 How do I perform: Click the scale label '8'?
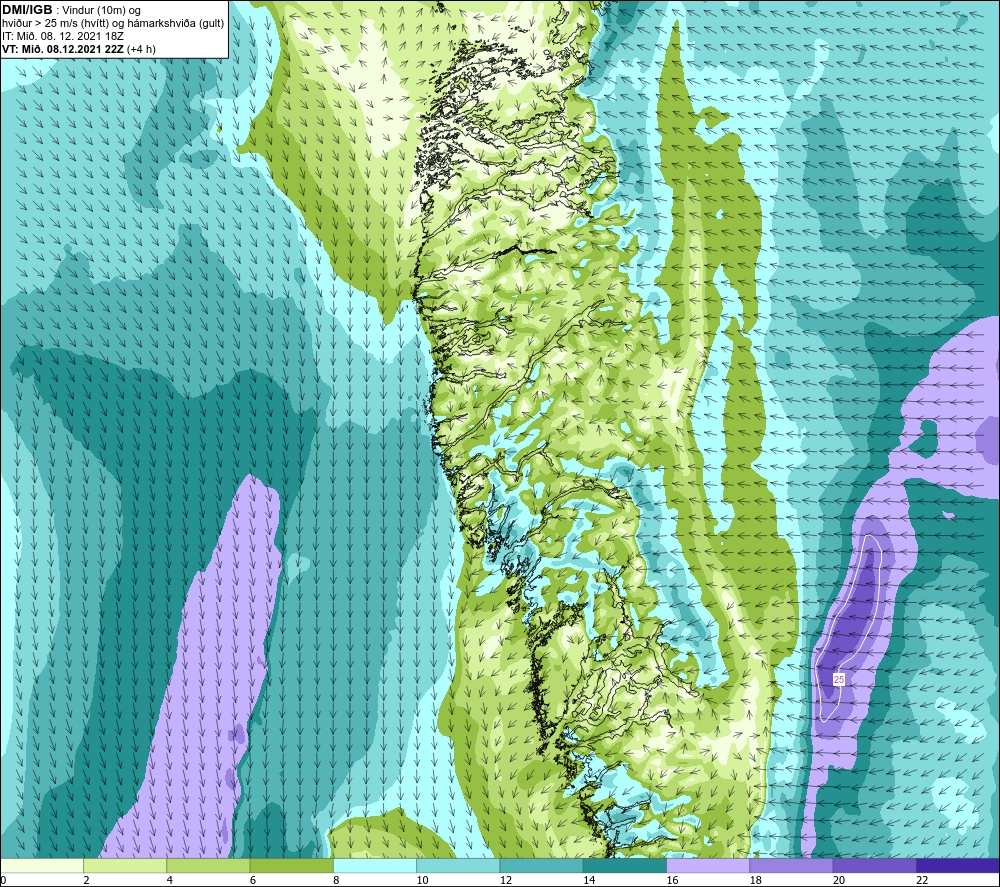point(336,880)
